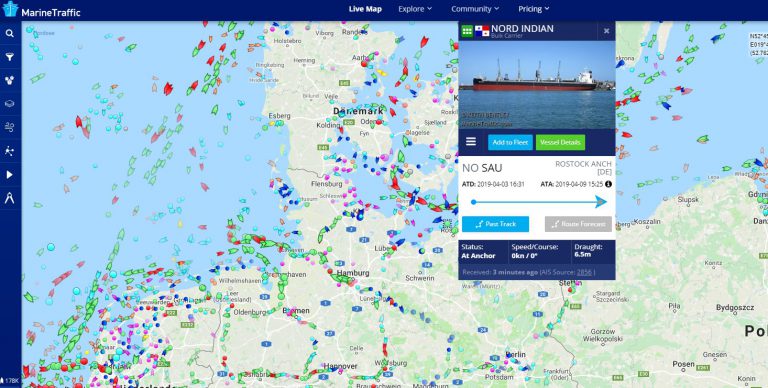
Task: Click the Flensburg label on the map
Action: coord(326,184)
